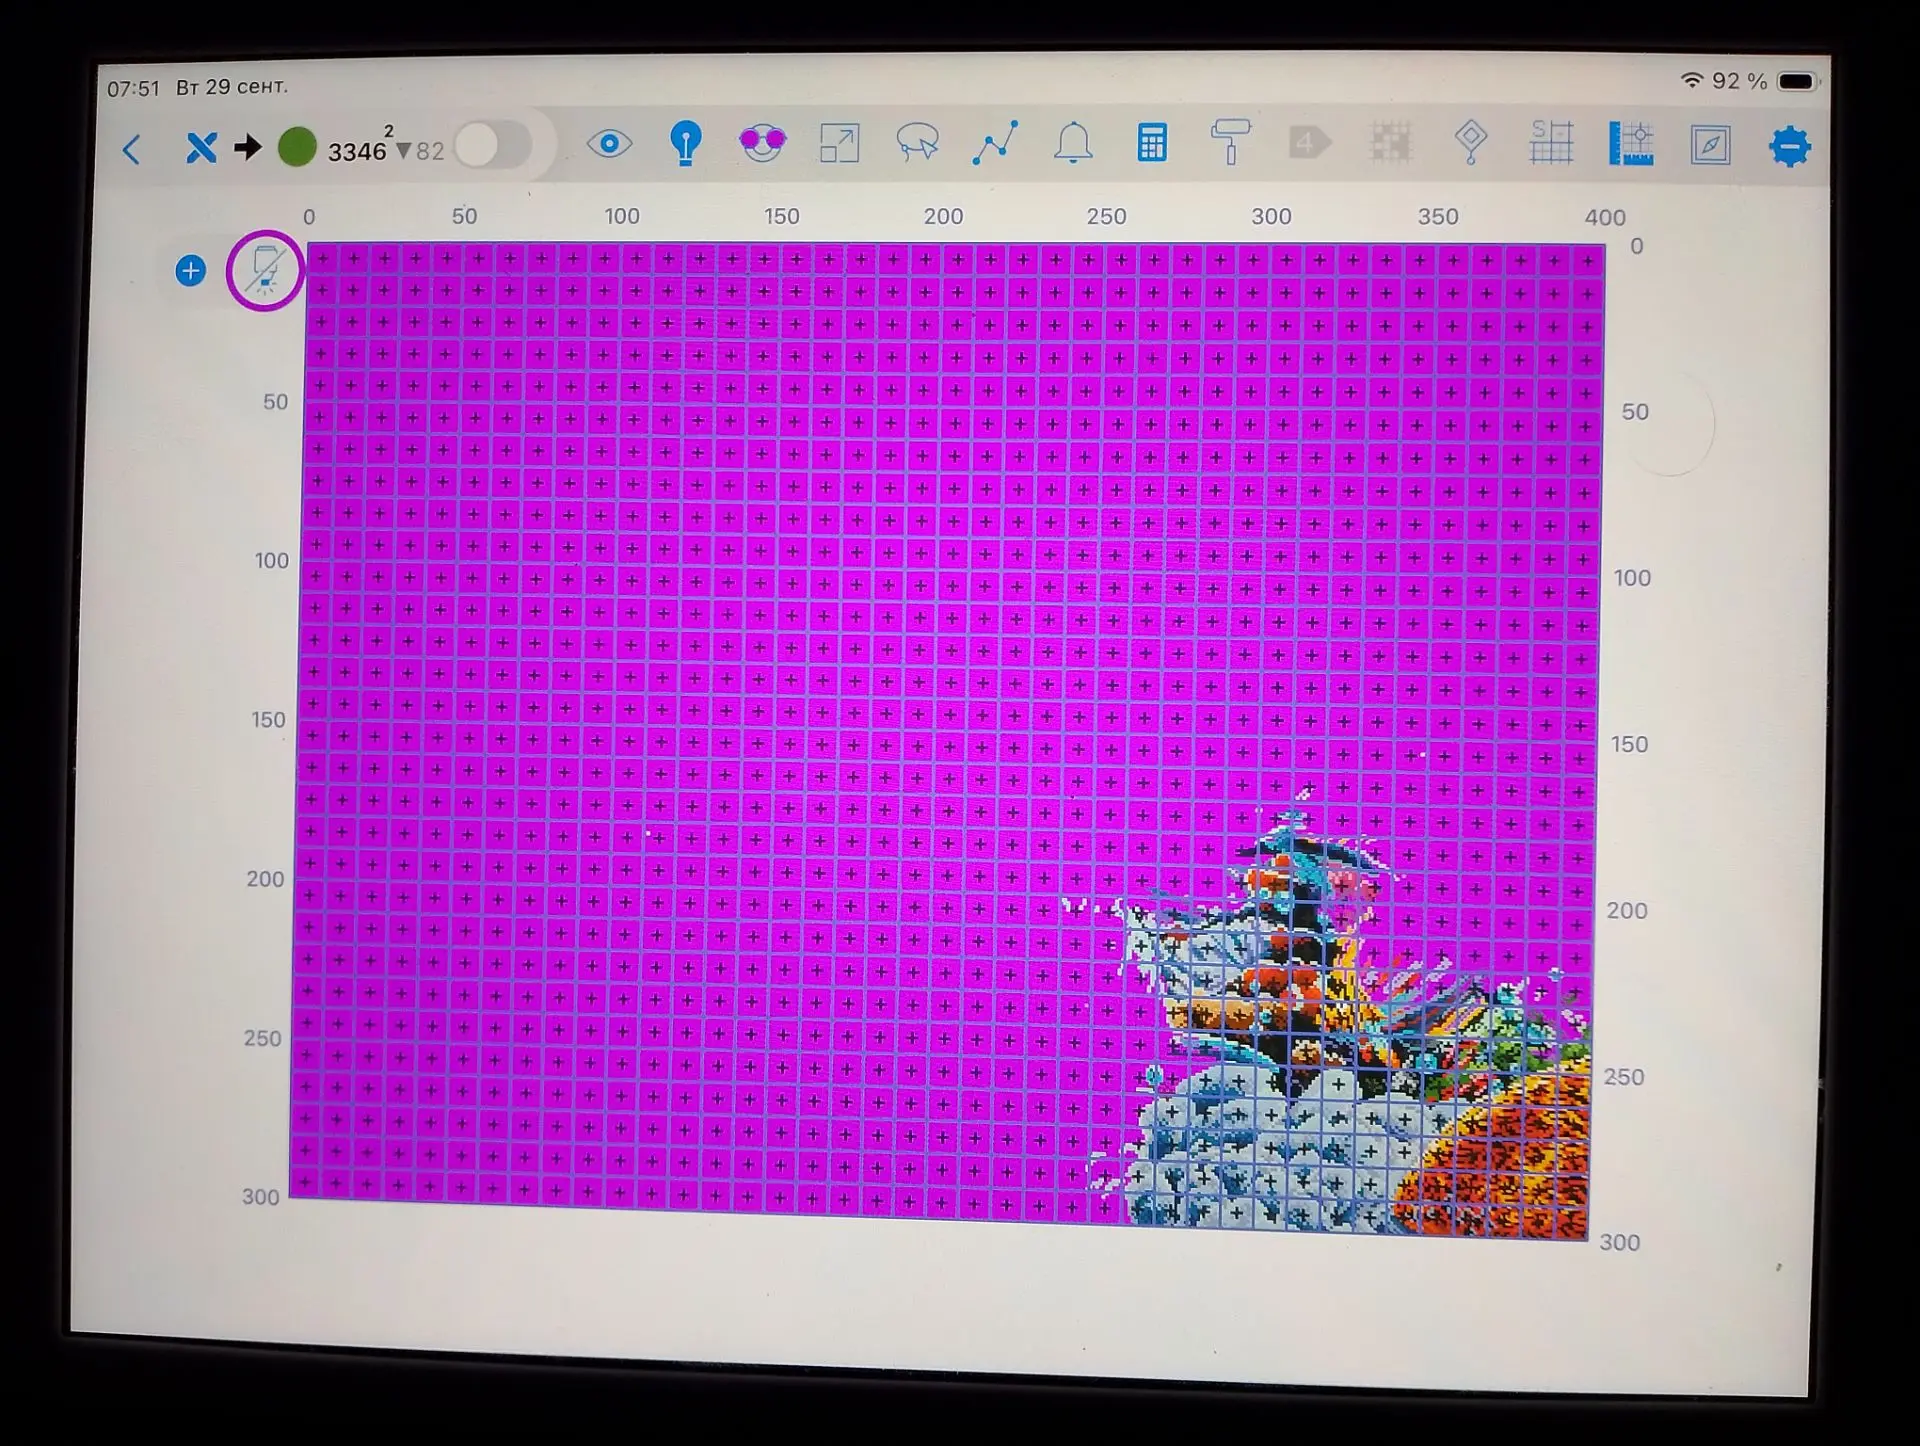This screenshot has width=1920, height=1446.
Task: Tap top ruler mark 200
Action: [943, 216]
